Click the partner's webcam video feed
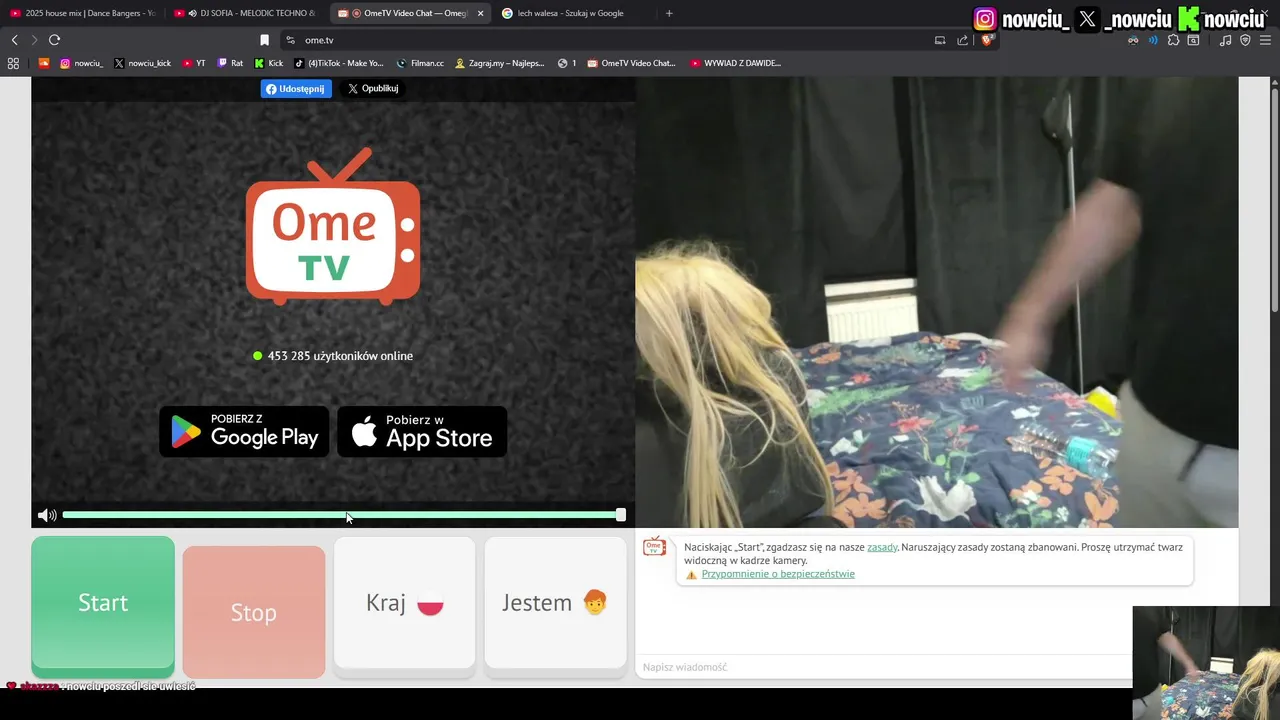Screen dimensions: 1280x720 point(937,302)
